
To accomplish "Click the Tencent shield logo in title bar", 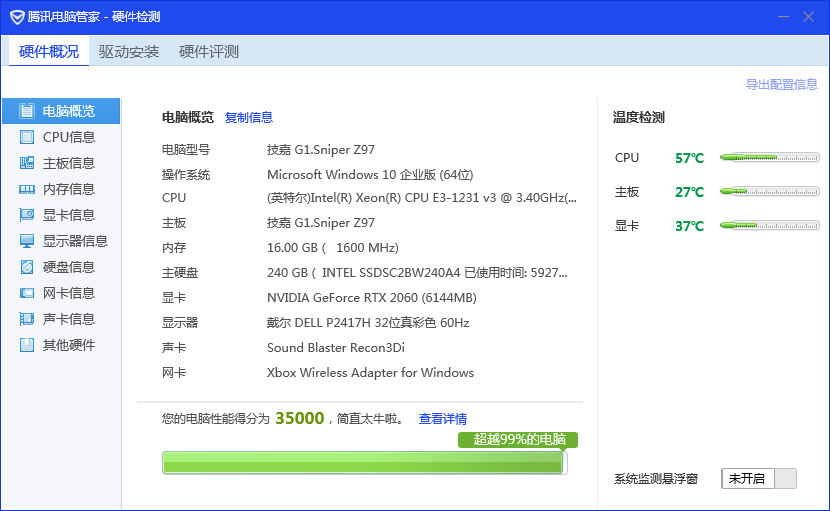I will 17,17.
